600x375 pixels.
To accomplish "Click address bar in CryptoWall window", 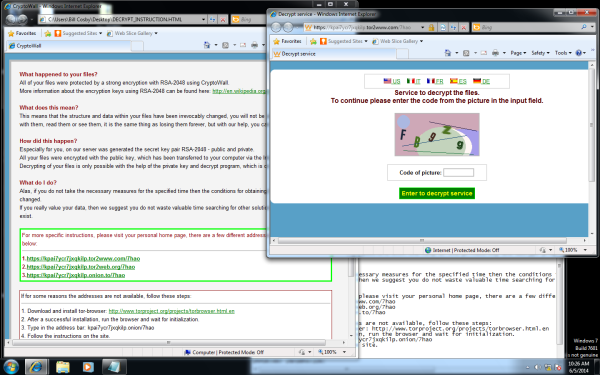I will (122, 20).
